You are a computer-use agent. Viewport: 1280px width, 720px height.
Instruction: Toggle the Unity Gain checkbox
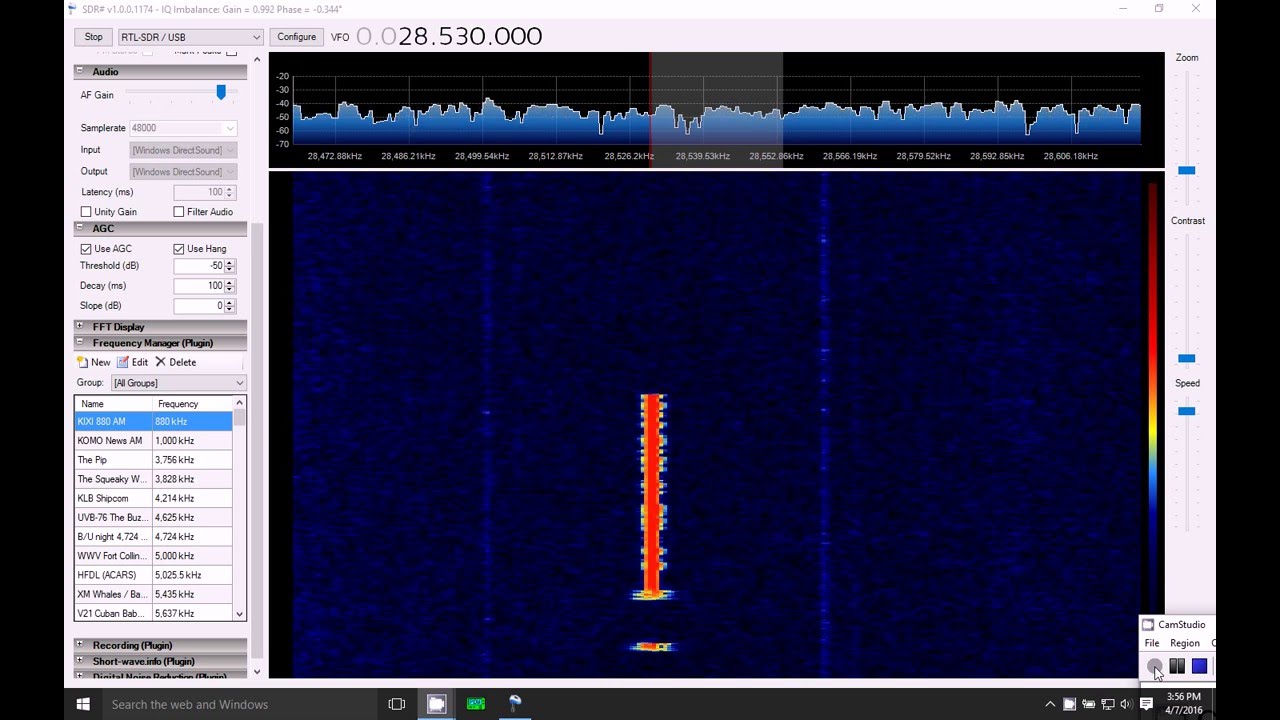[86, 212]
